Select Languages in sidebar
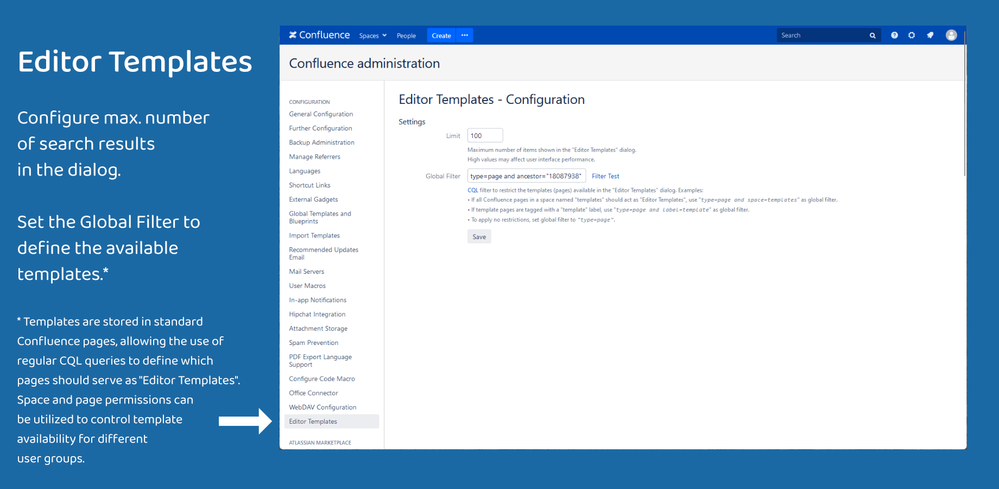999x489 pixels. pyautogui.click(x=305, y=171)
